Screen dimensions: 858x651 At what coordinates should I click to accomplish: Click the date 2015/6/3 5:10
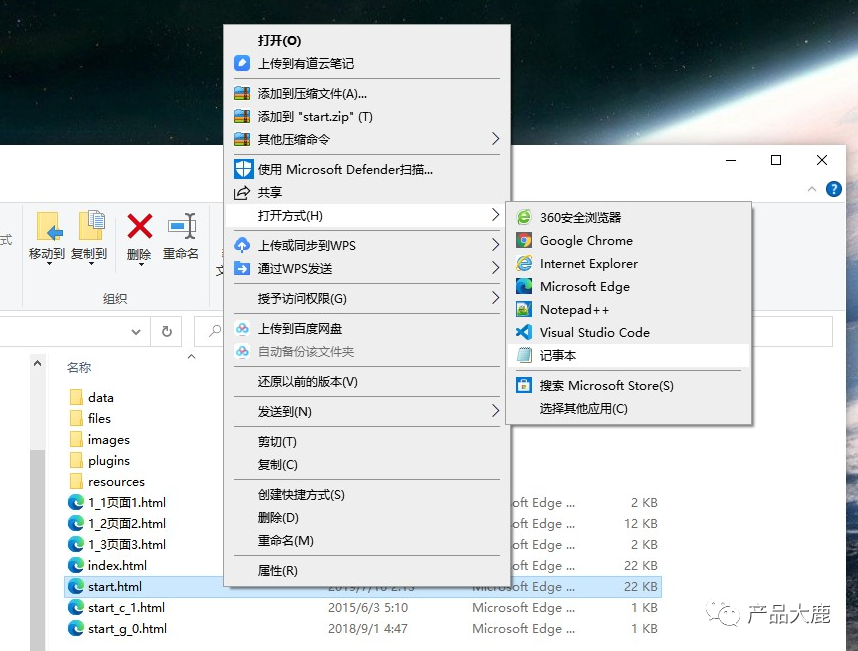pyautogui.click(x=368, y=607)
